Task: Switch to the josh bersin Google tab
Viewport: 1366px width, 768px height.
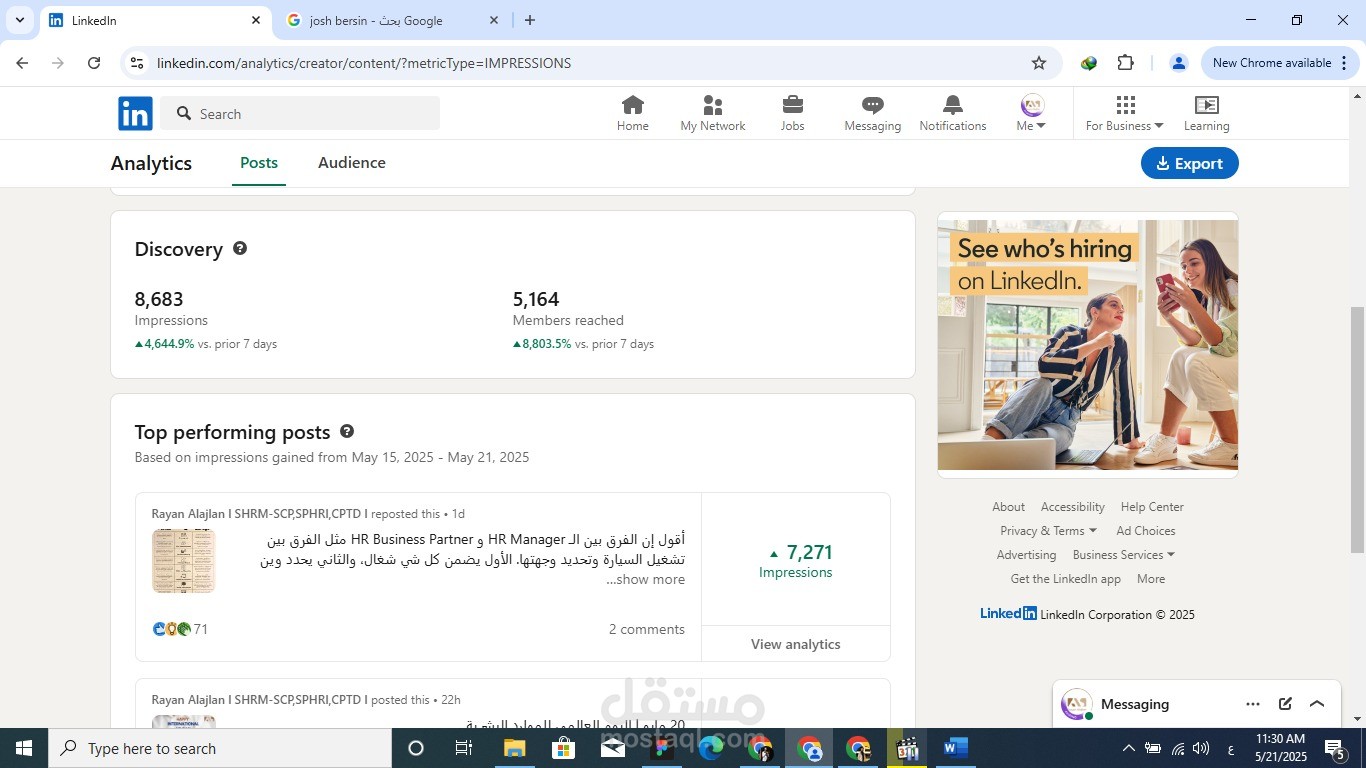Action: (x=393, y=20)
